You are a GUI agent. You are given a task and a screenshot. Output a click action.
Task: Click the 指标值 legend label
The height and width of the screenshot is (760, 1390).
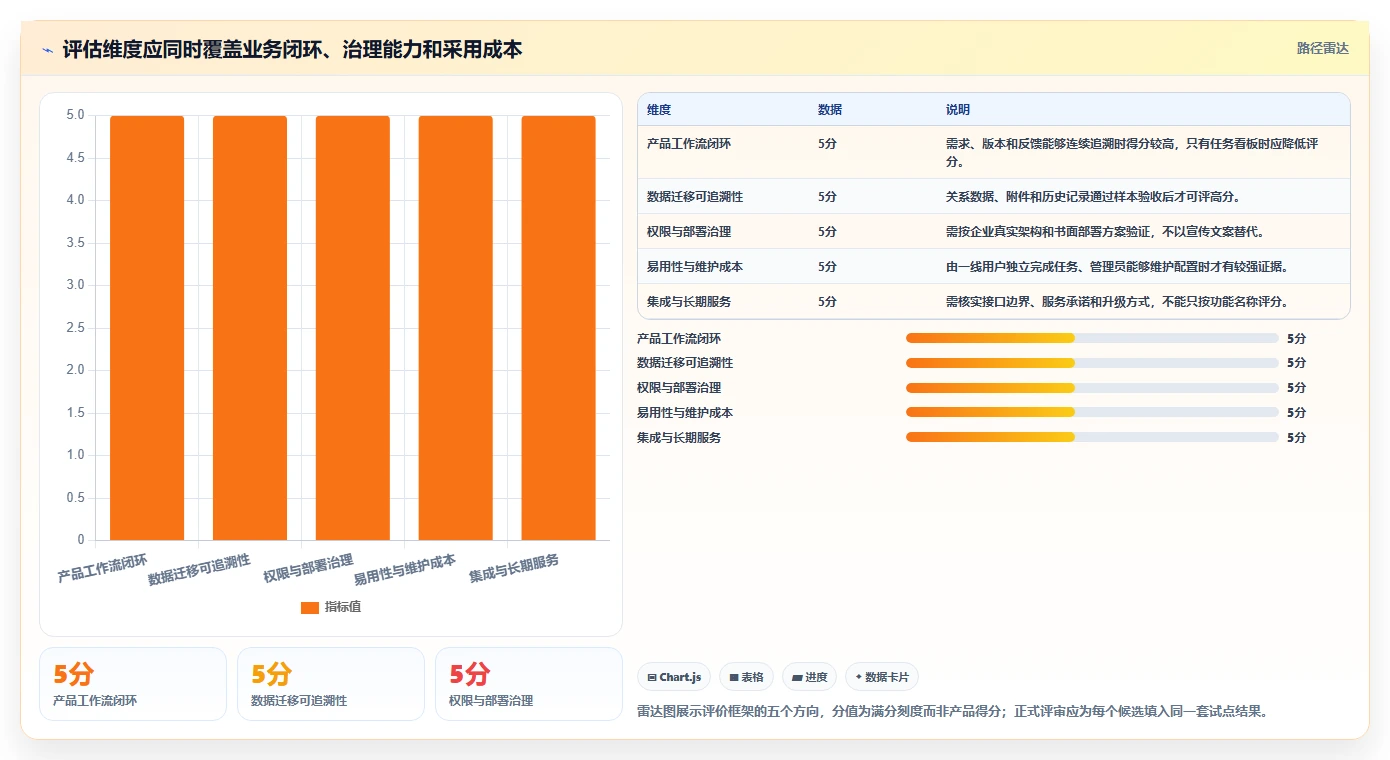343,607
